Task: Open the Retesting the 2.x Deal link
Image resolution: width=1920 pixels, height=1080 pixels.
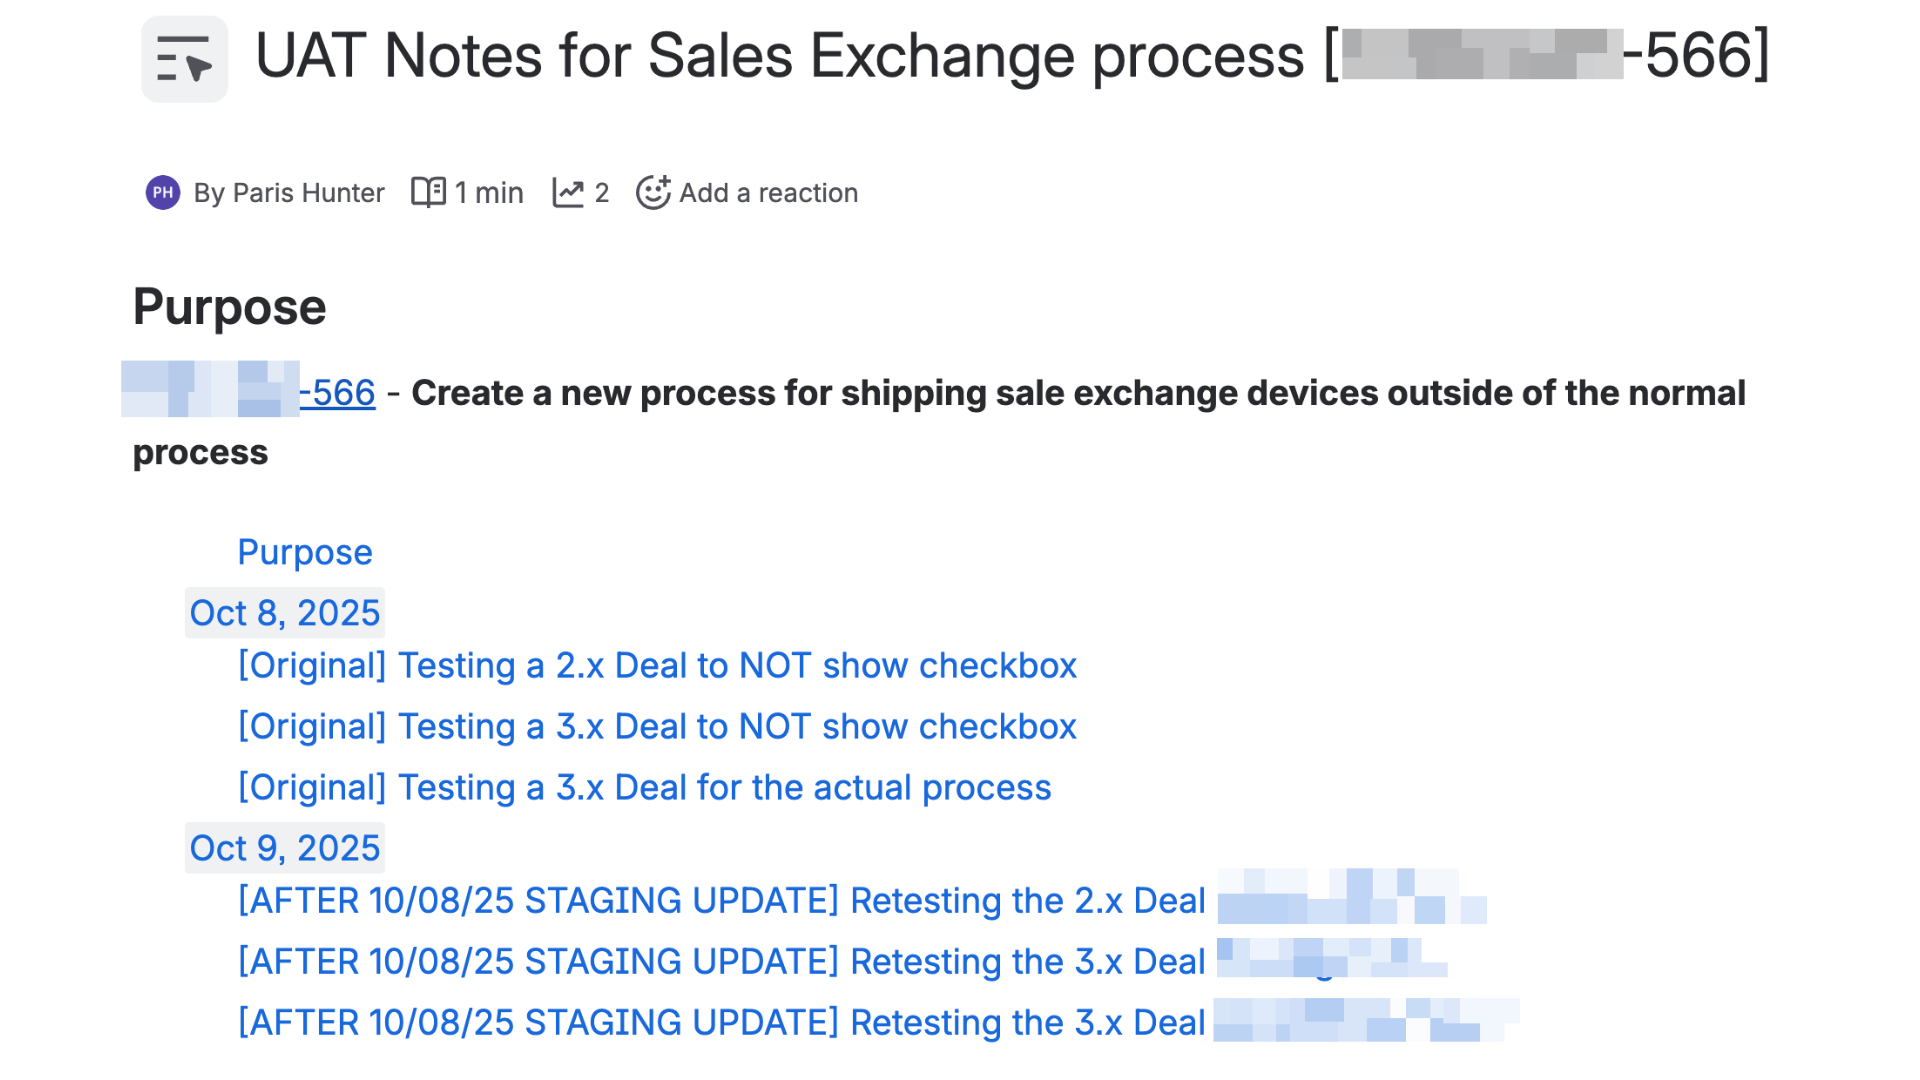Action: coord(721,901)
